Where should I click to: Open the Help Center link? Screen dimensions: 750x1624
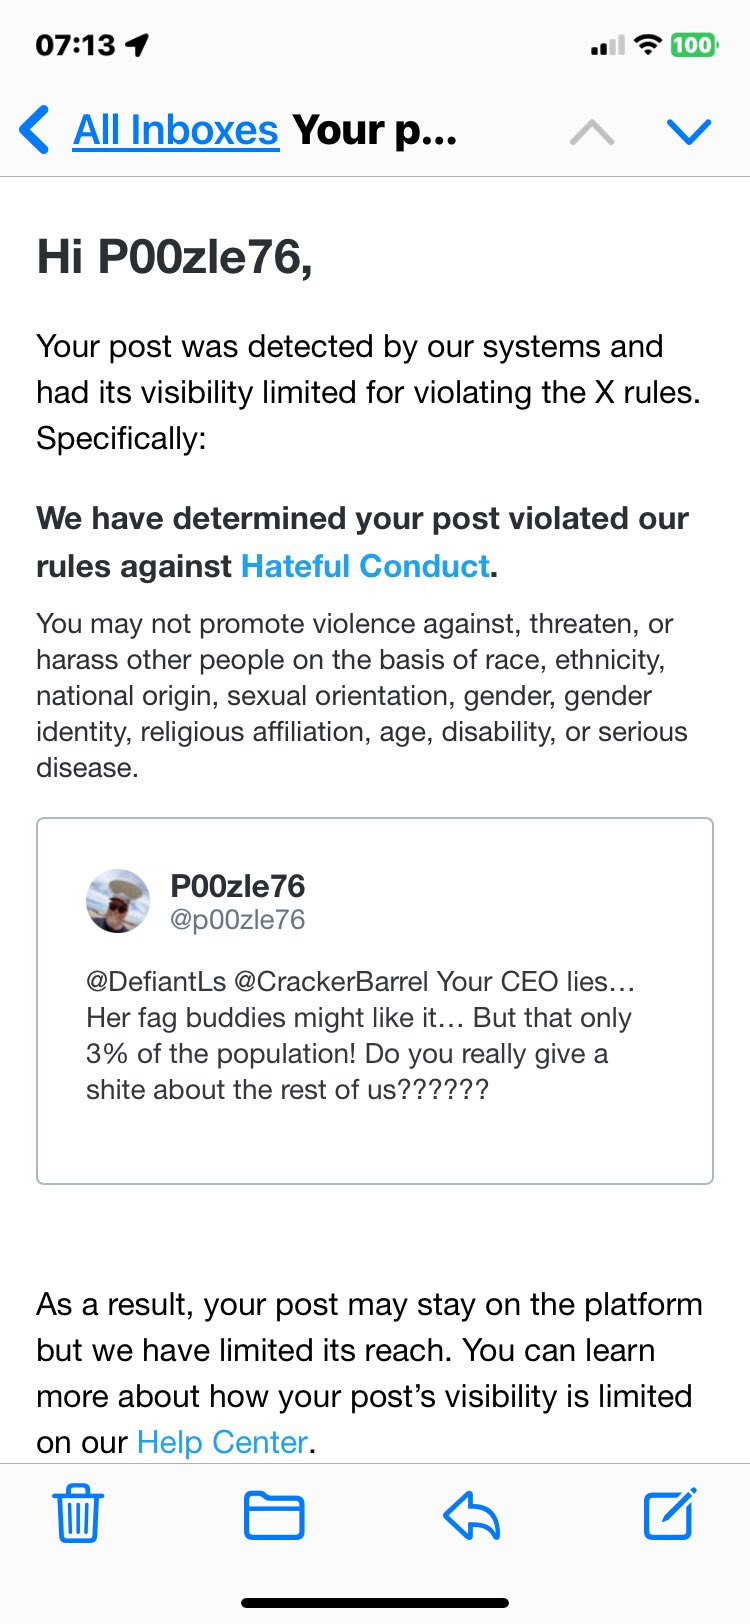(x=222, y=1442)
